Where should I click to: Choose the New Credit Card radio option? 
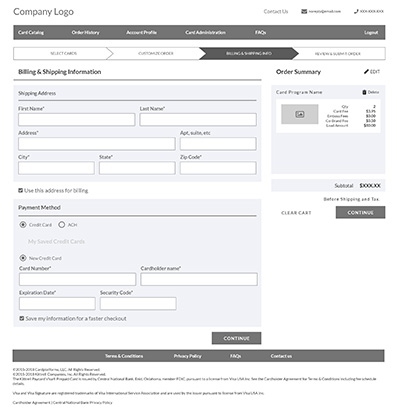[23, 258]
